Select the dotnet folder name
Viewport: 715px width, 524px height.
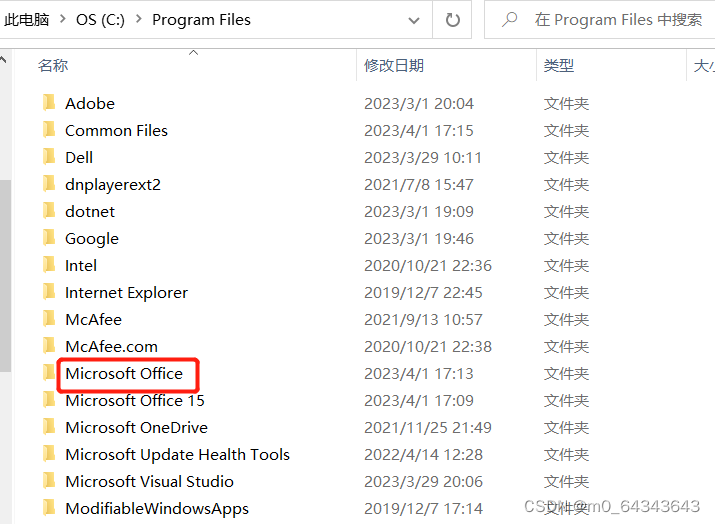pos(90,212)
